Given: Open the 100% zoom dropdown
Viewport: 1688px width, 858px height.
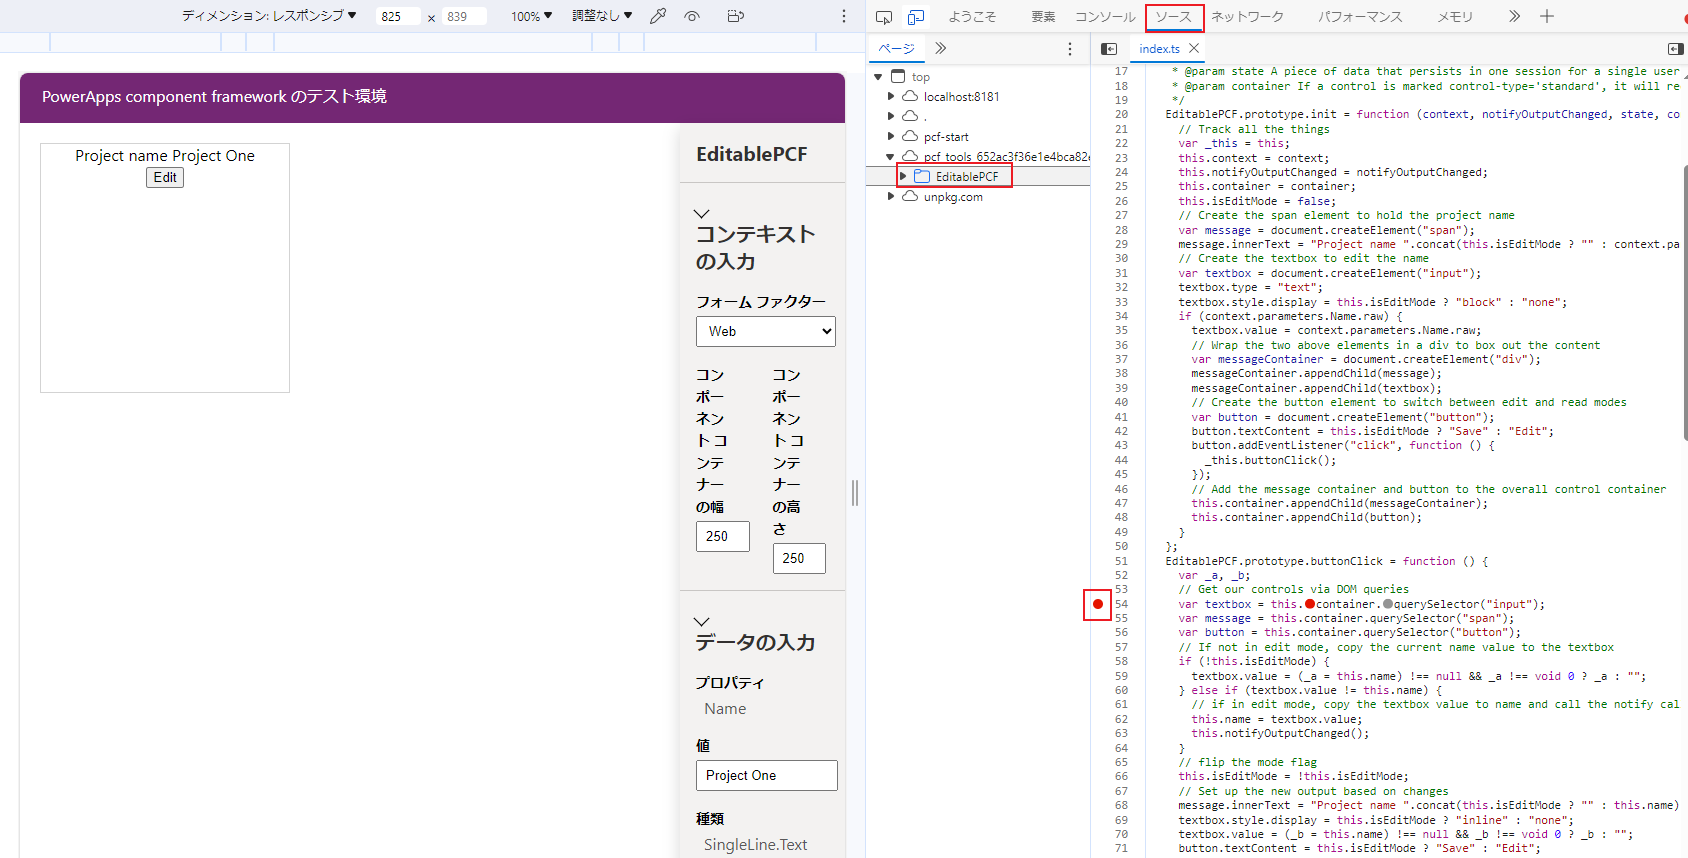Looking at the screenshot, I should tap(531, 16).
